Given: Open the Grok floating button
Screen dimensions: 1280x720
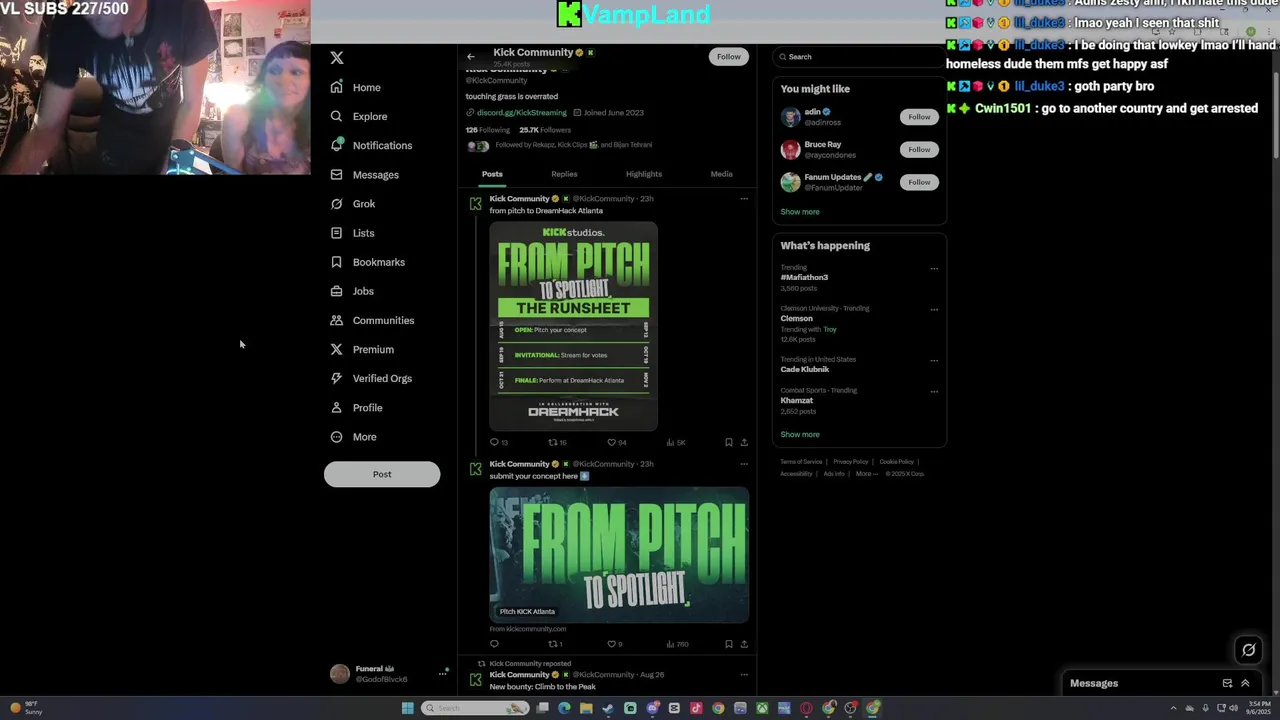Looking at the screenshot, I should [x=1249, y=650].
